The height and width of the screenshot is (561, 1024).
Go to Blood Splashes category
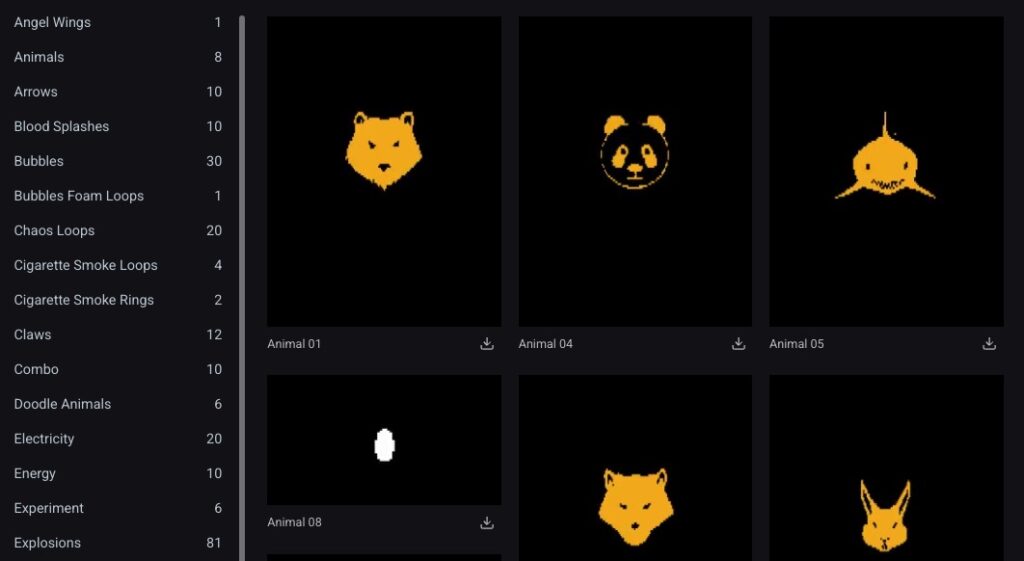click(x=61, y=127)
